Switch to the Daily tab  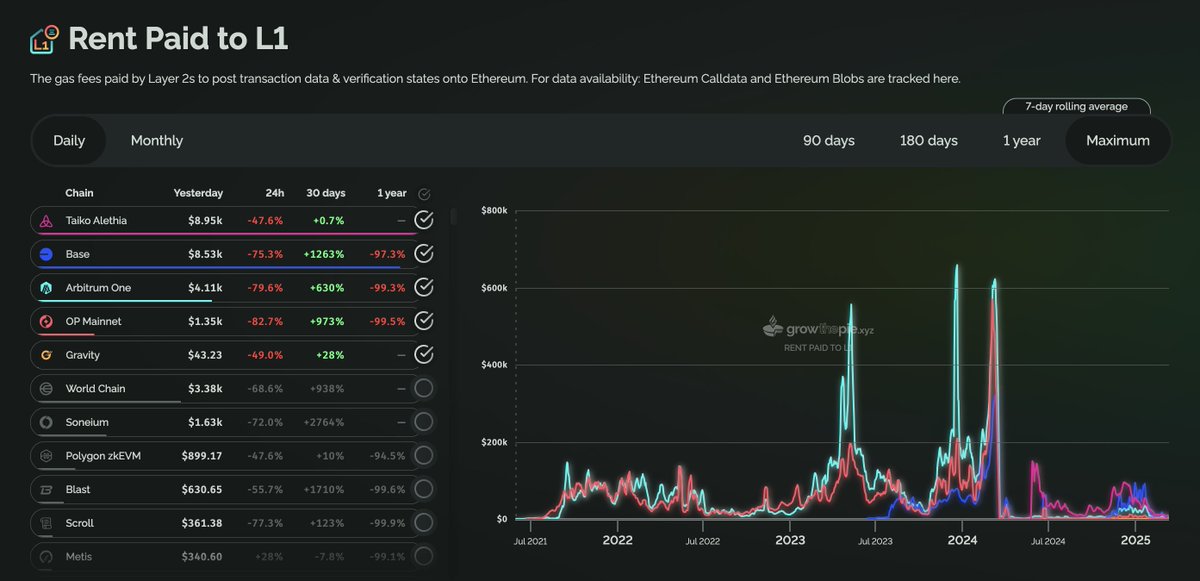tap(69, 141)
